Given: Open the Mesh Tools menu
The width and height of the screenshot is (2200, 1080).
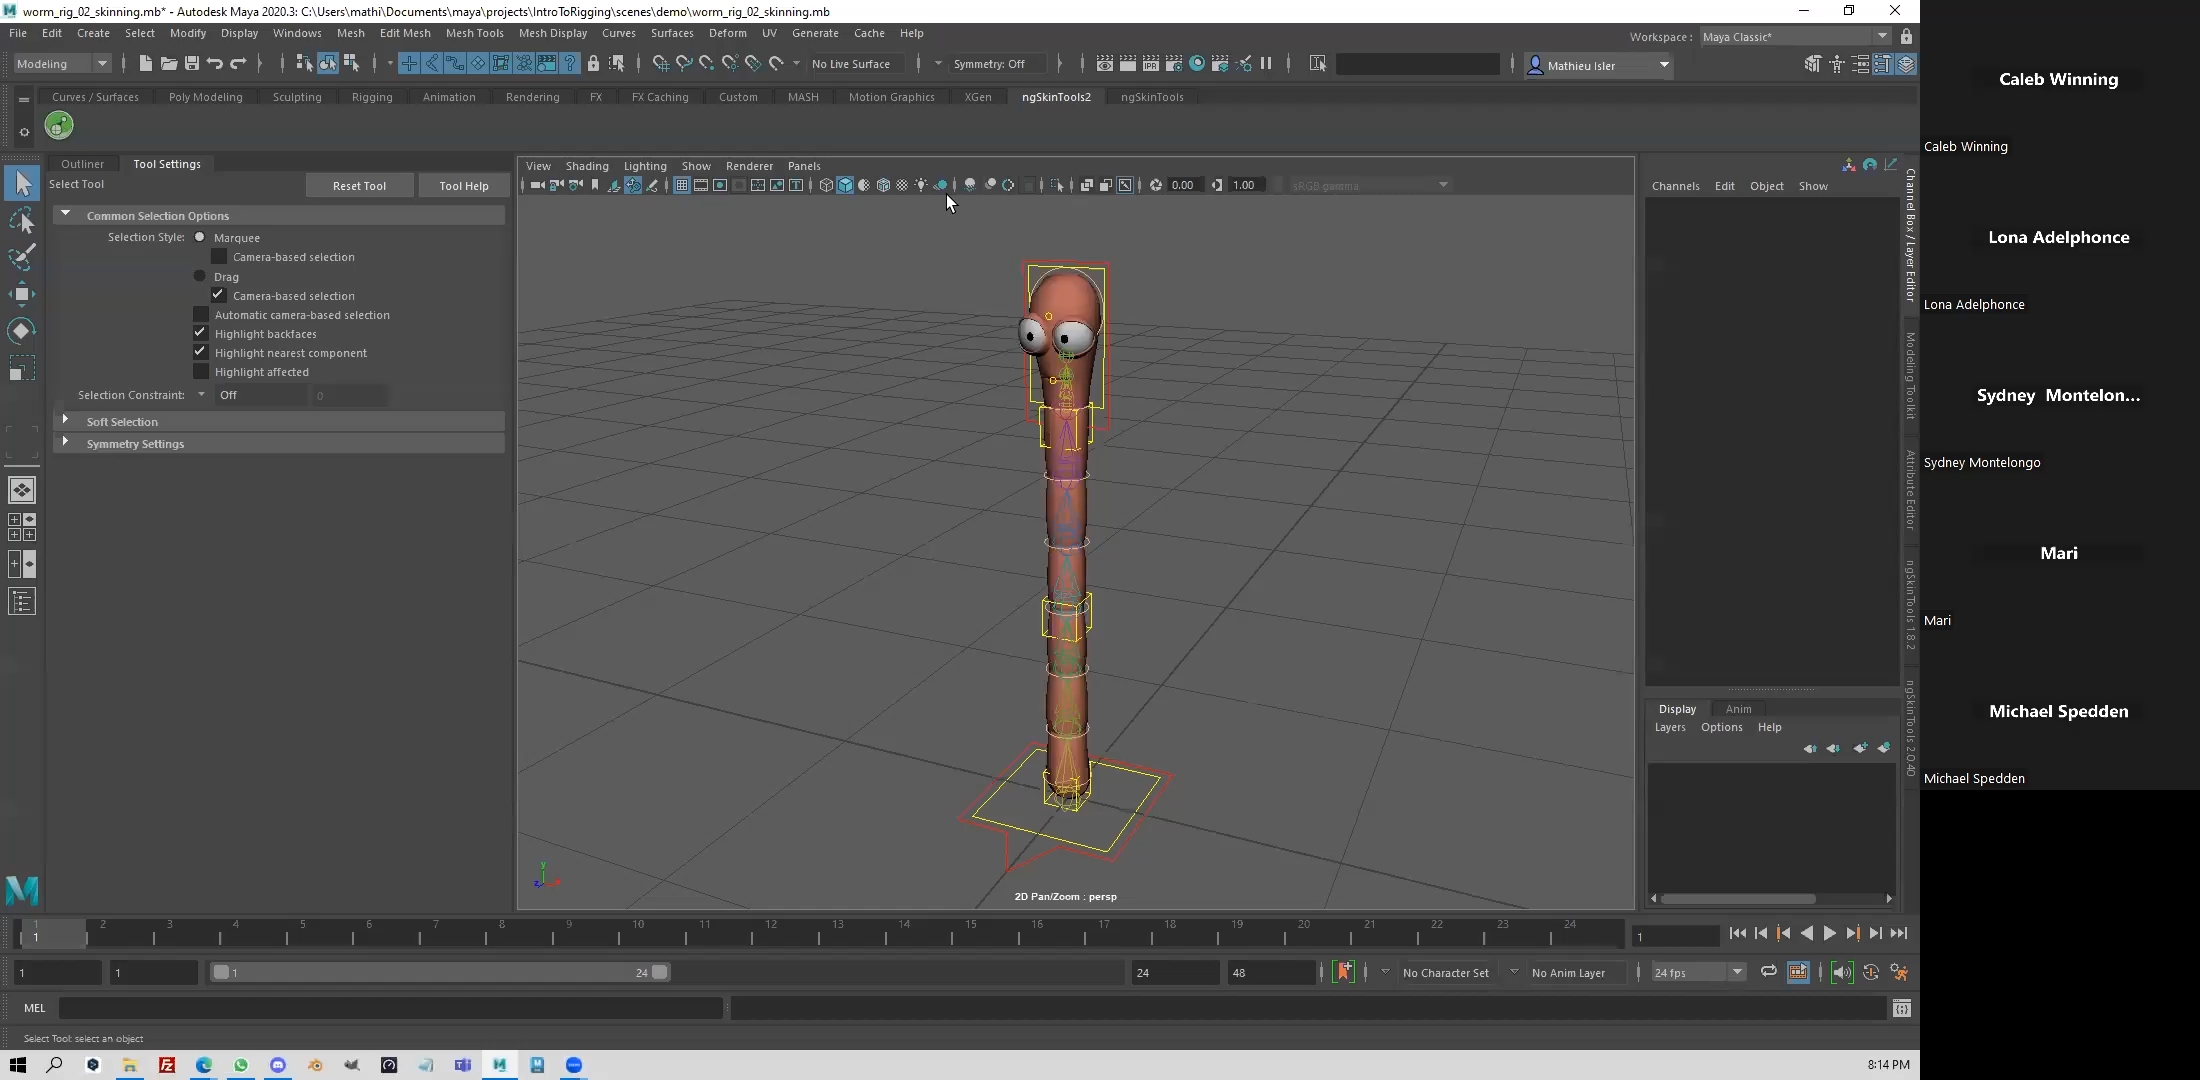Looking at the screenshot, I should [474, 33].
